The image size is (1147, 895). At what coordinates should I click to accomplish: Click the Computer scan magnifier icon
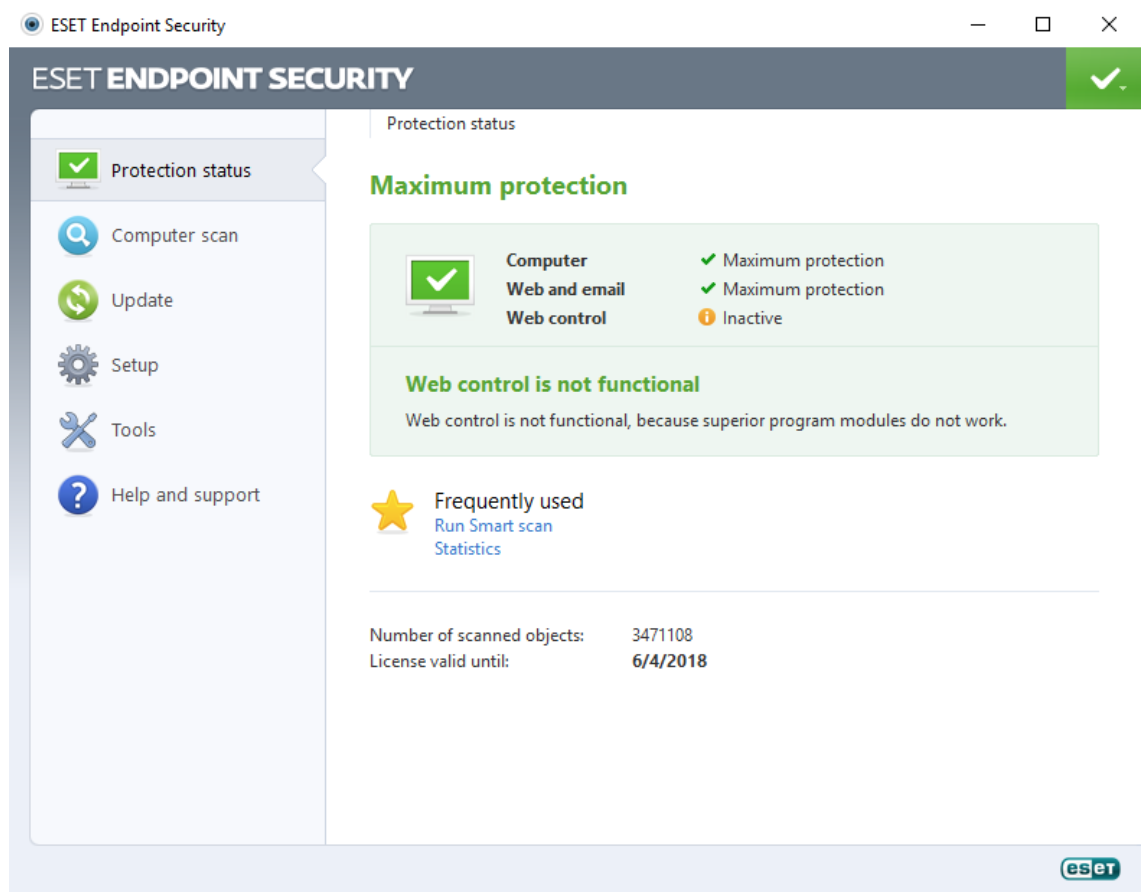(78, 235)
